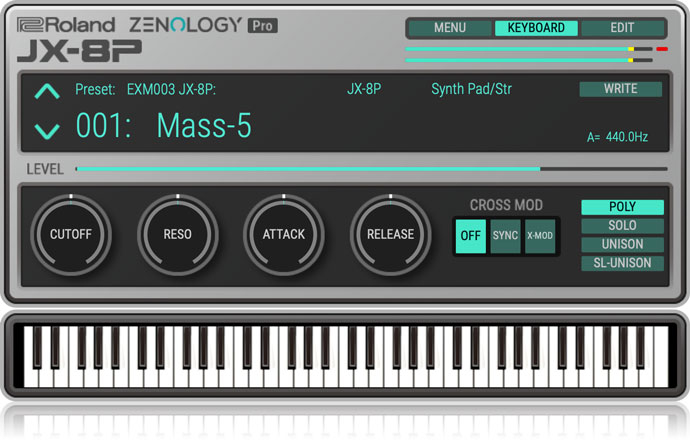Open the EDIT tab
The width and height of the screenshot is (690, 448).
point(622,28)
